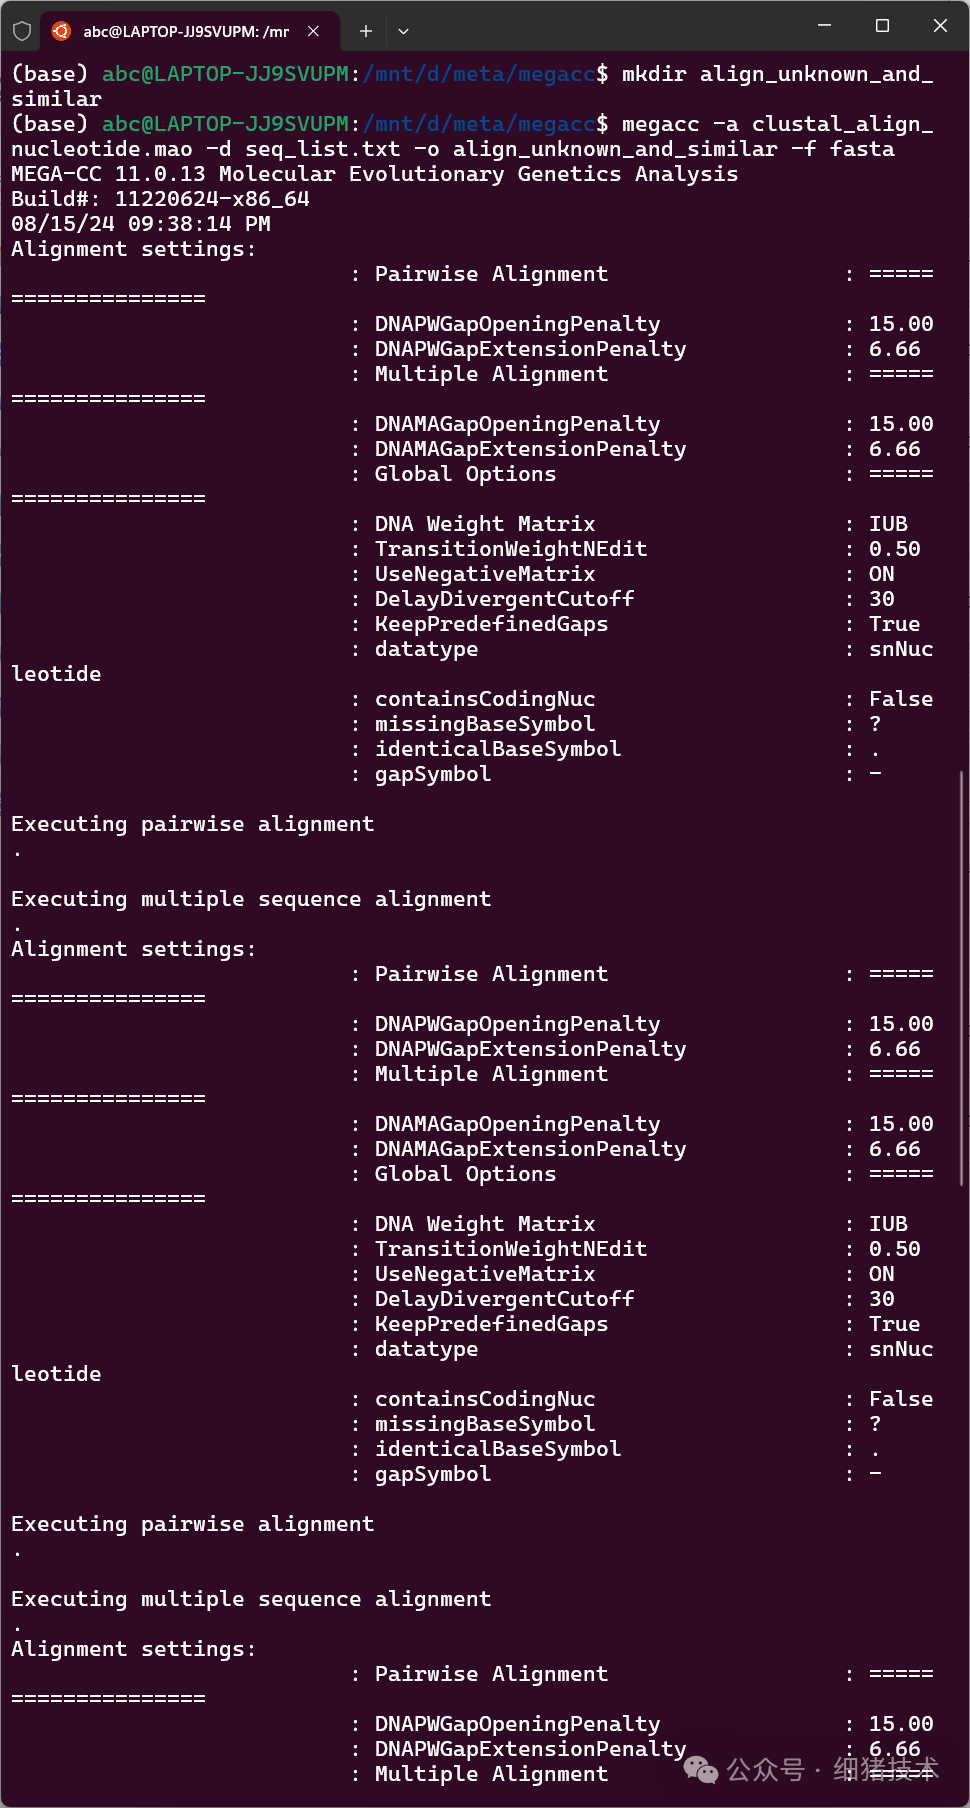The width and height of the screenshot is (970, 1808).
Task: Select the abc@LAPTOP-JJ9SVUPM tab title
Action: click(x=186, y=31)
